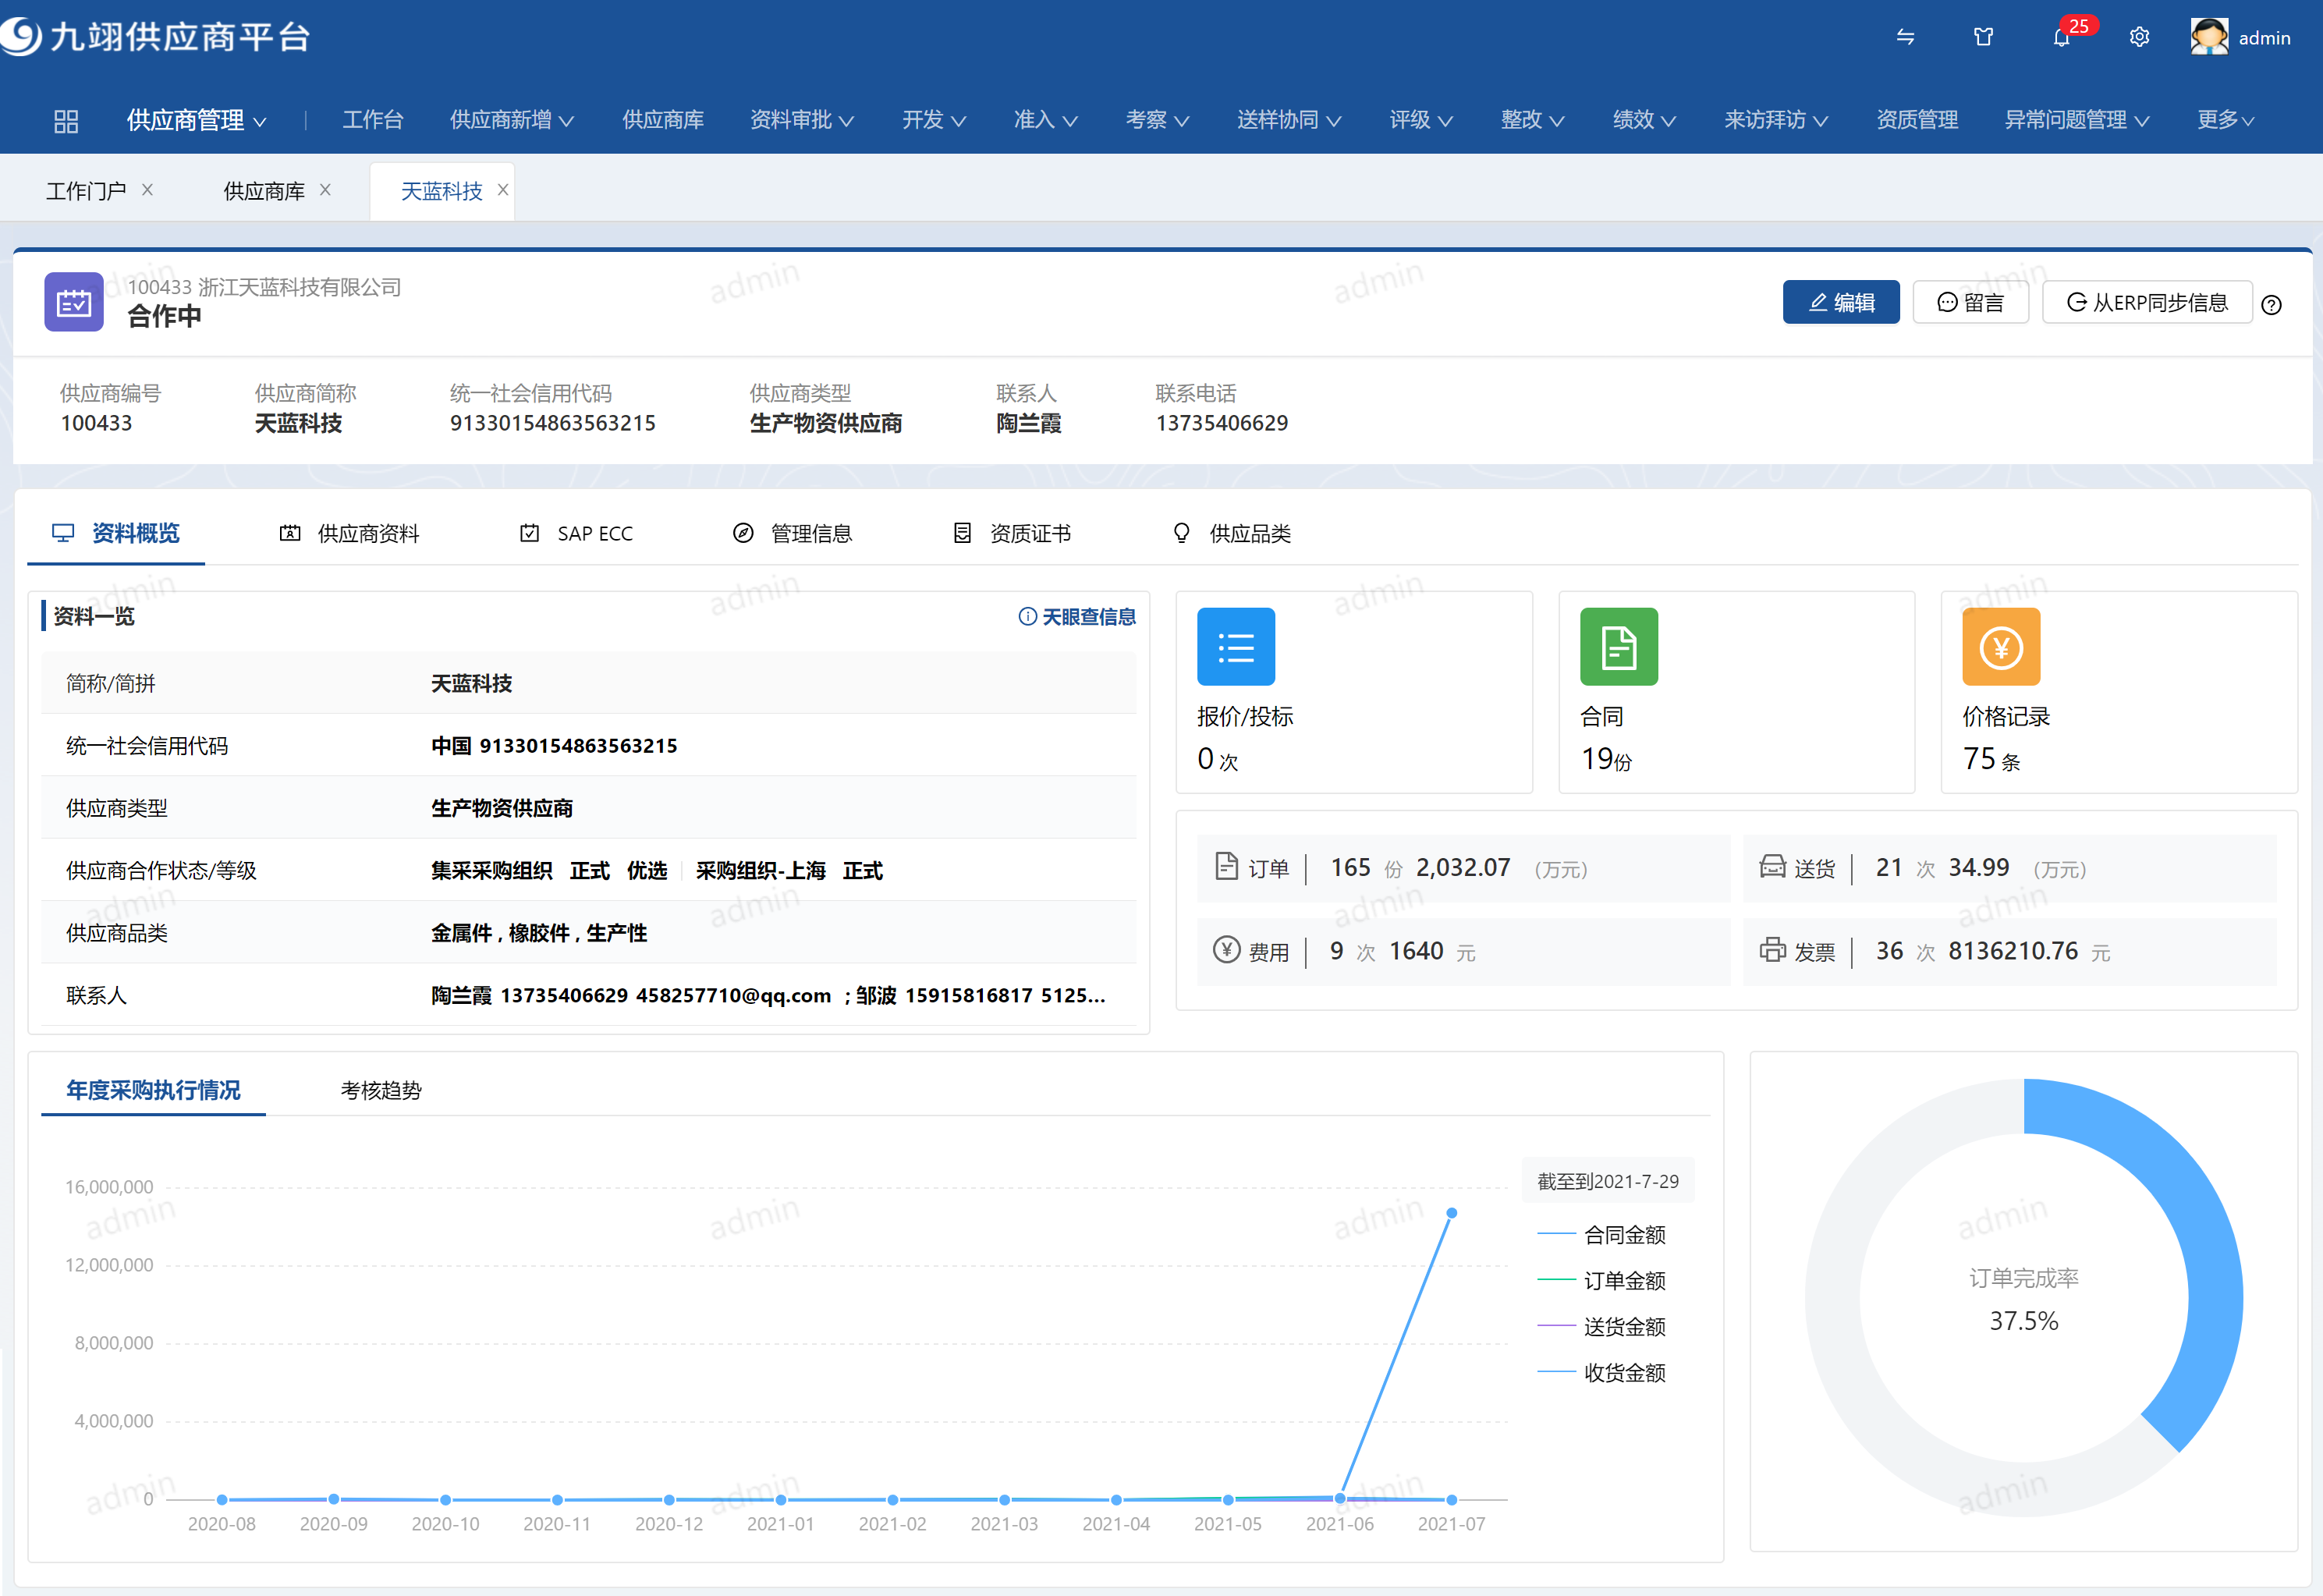Expand the 来访拜访 menu

pyautogui.click(x=1777, y=120)
